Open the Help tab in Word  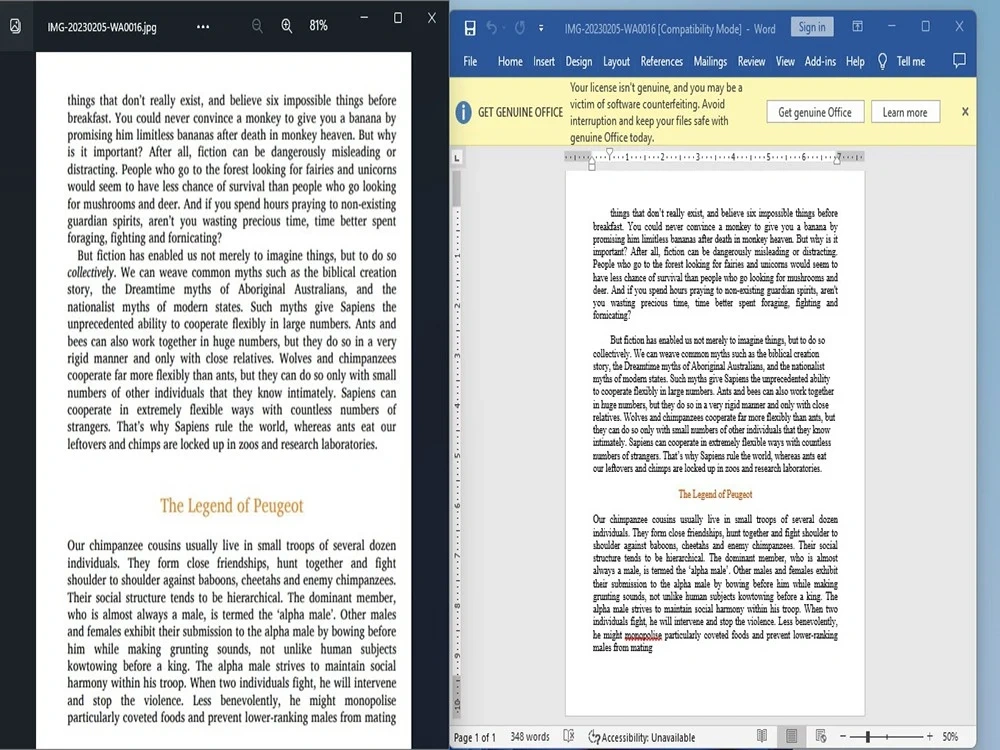(x=855, y=61)
